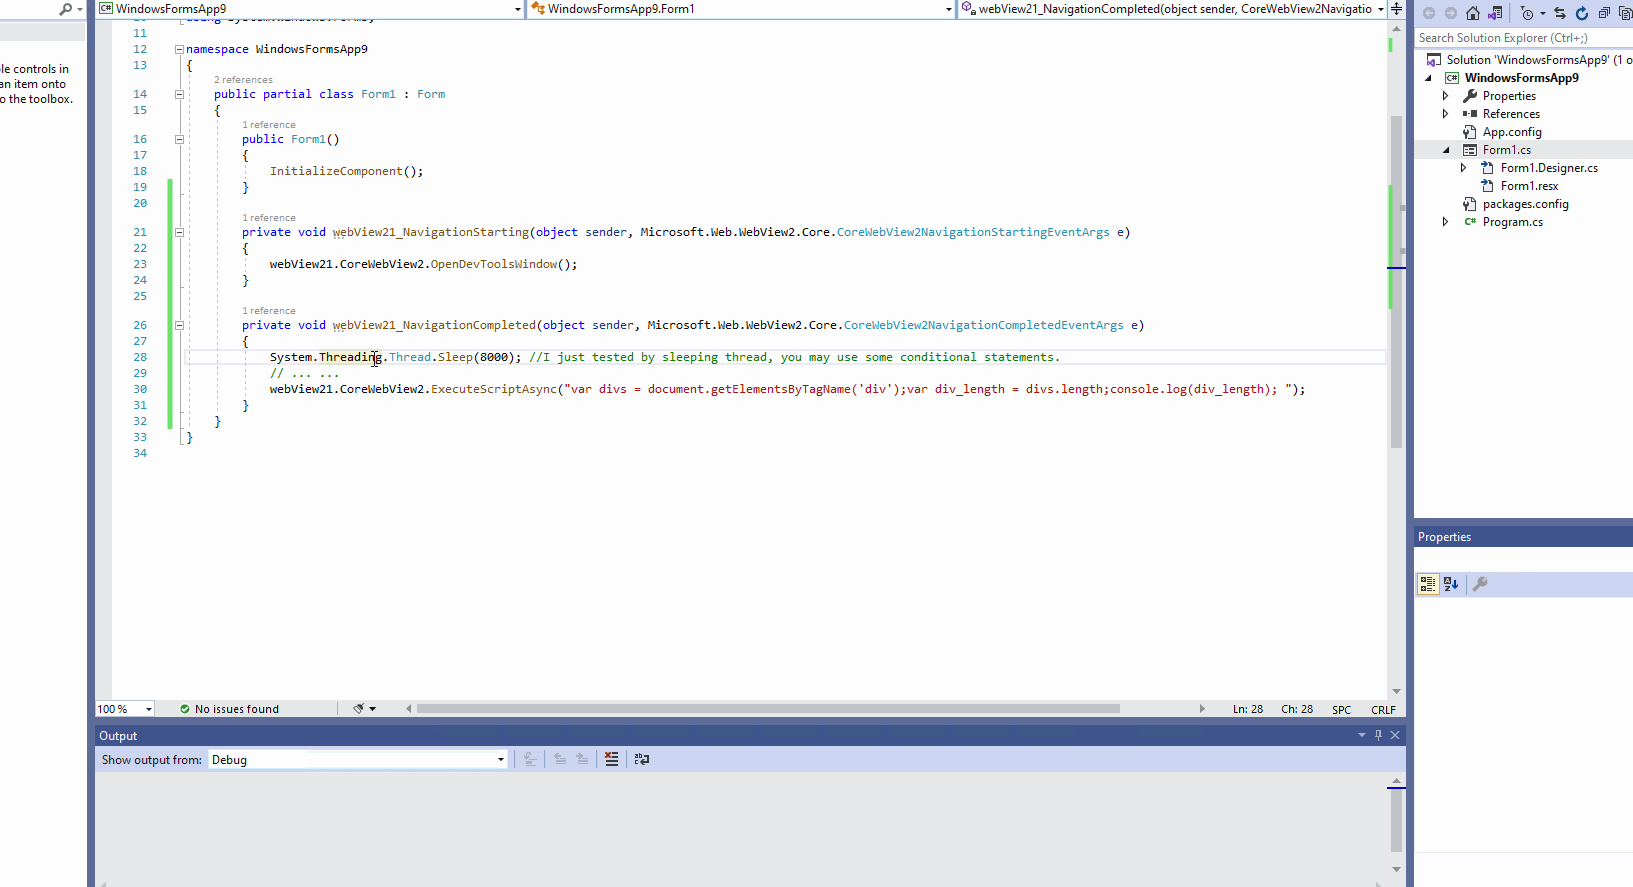Click the Output panel vertical scroll up arrow
This screenshot has height=887, width=1633.
point(1396,780)
